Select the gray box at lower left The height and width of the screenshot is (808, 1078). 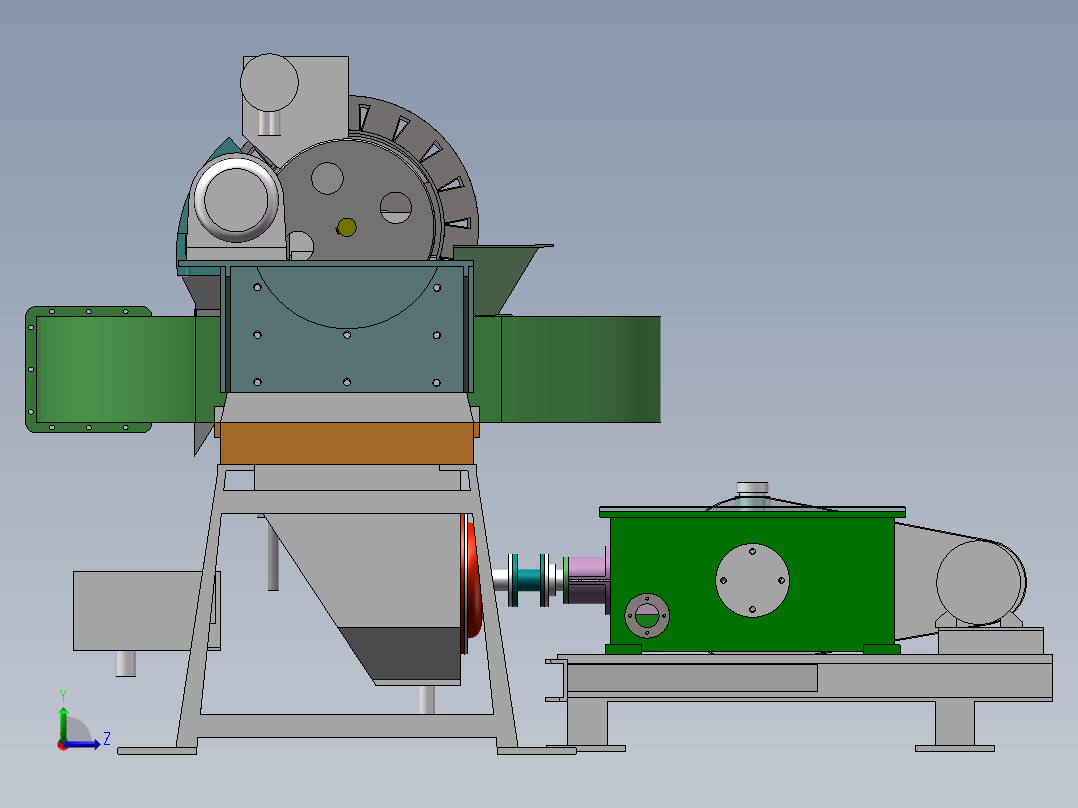coord(141,611)
